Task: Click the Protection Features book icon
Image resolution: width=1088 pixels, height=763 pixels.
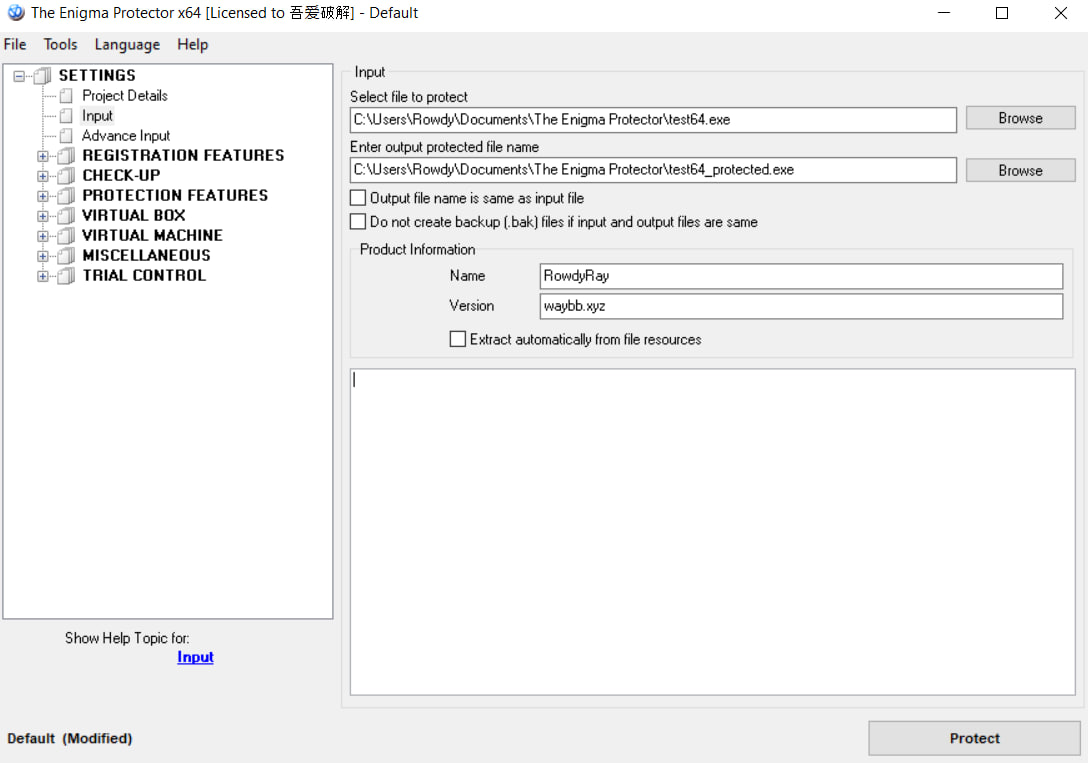Action: tap(66, 196)
